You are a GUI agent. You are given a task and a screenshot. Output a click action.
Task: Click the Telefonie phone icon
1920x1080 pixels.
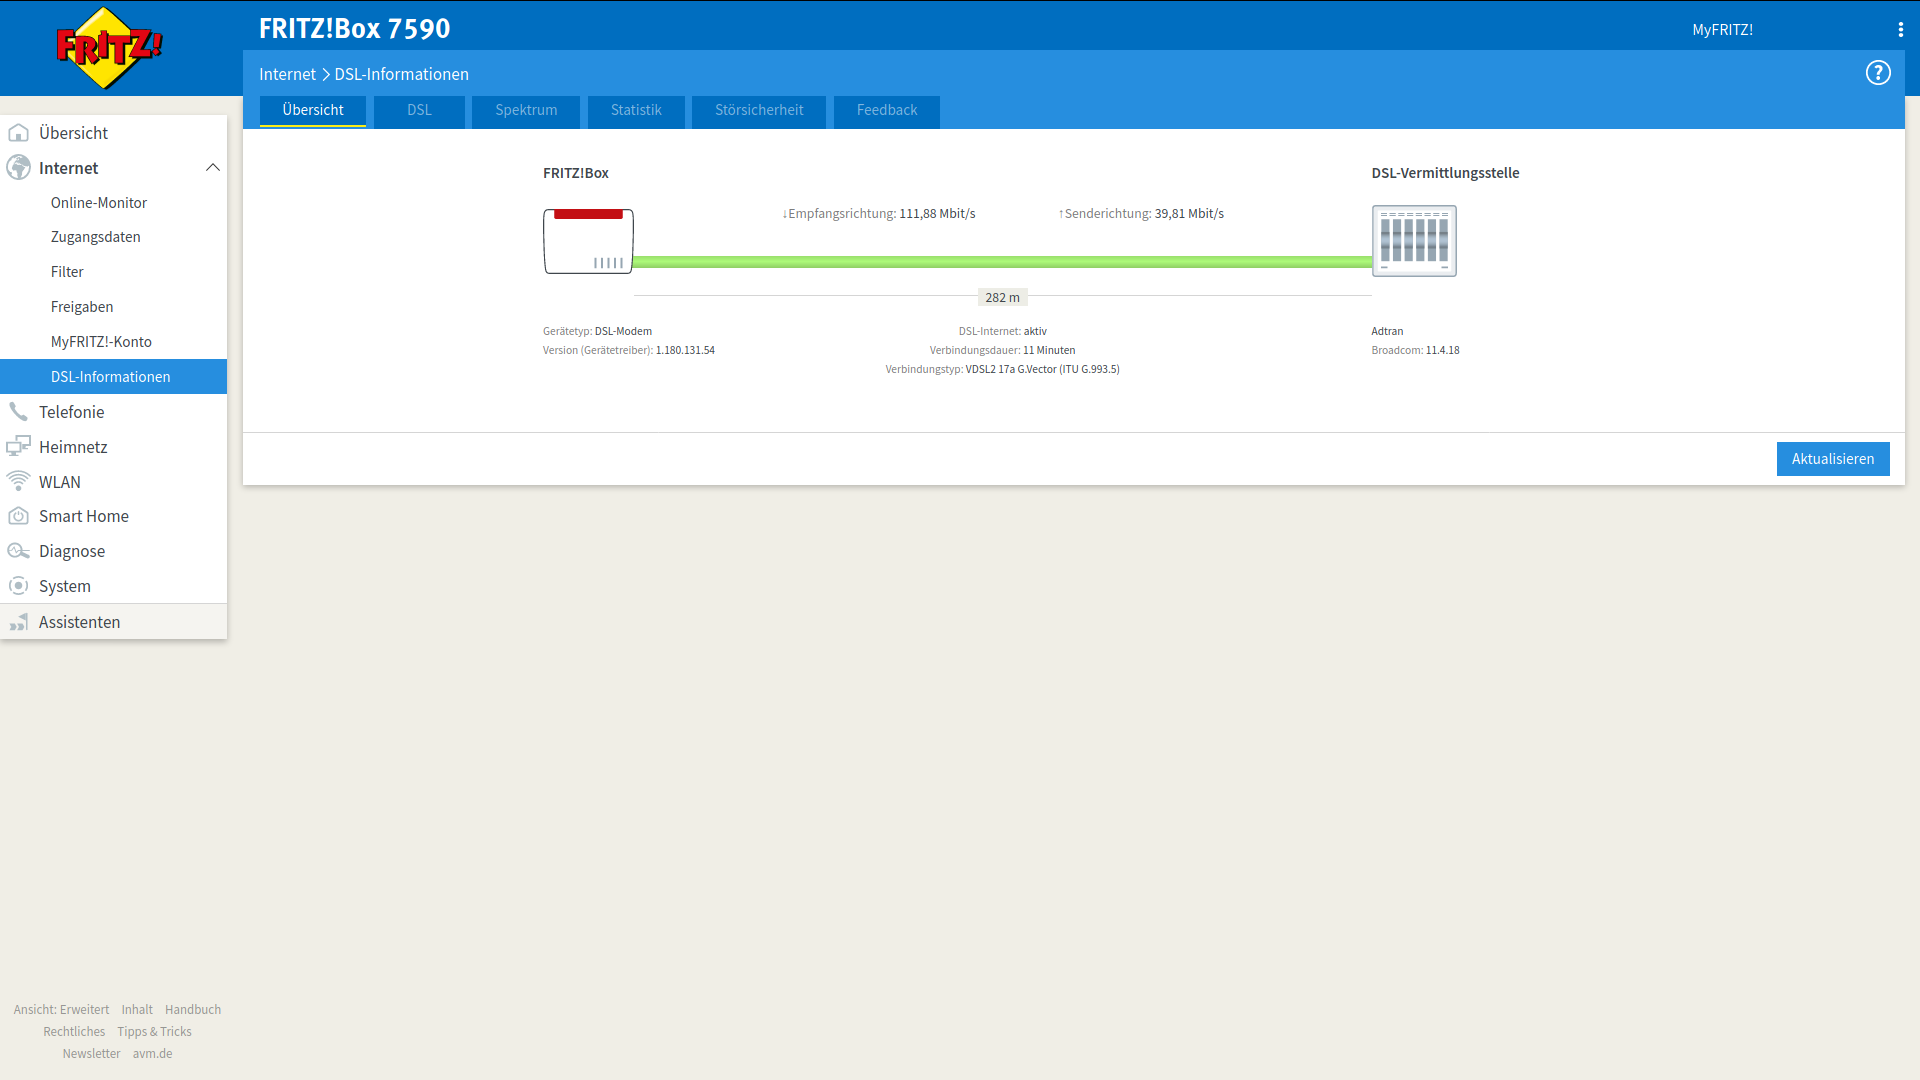coord(18,412)
